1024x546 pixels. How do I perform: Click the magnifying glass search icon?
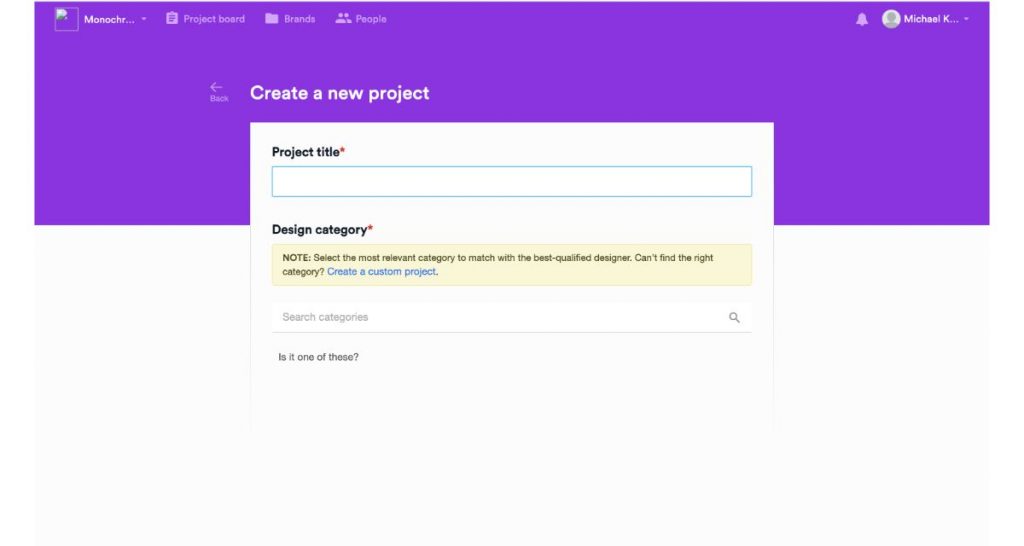point(734,317)
